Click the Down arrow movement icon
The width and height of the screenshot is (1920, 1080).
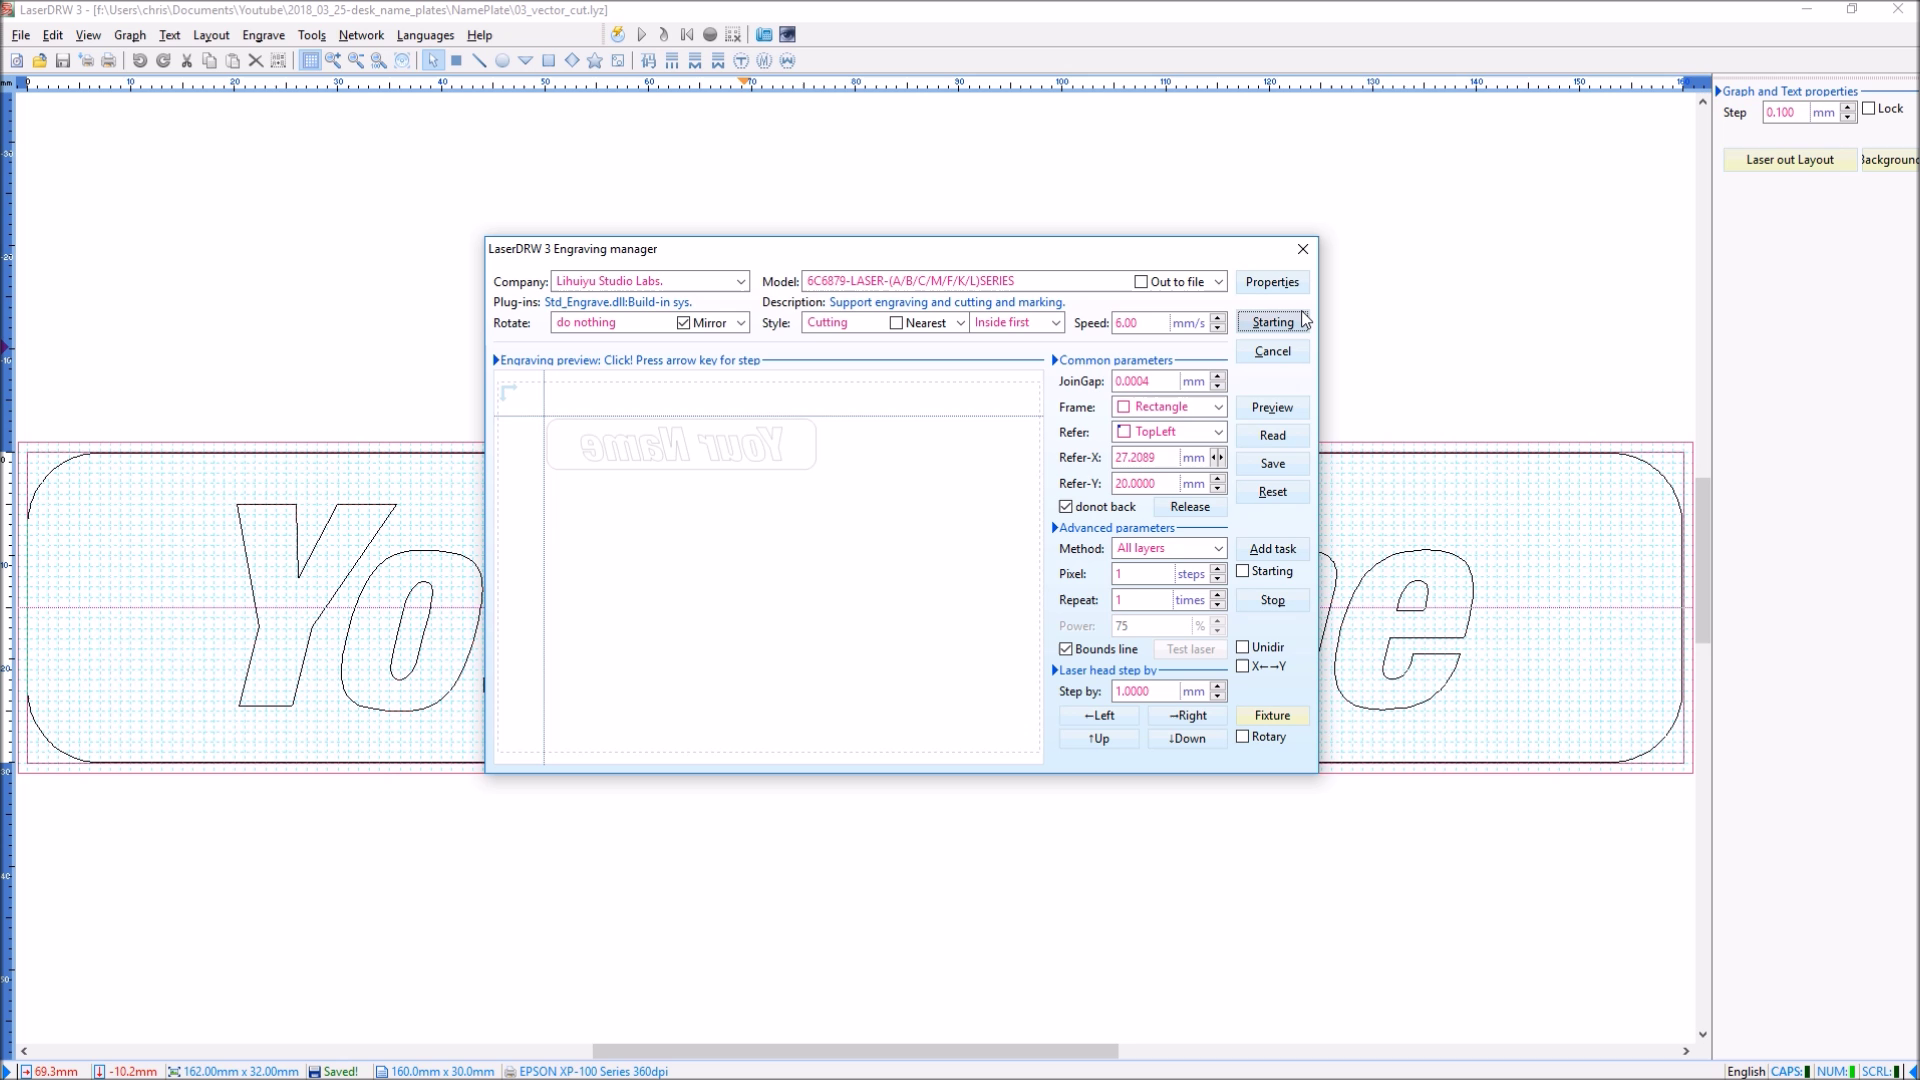coord(1185,737)
